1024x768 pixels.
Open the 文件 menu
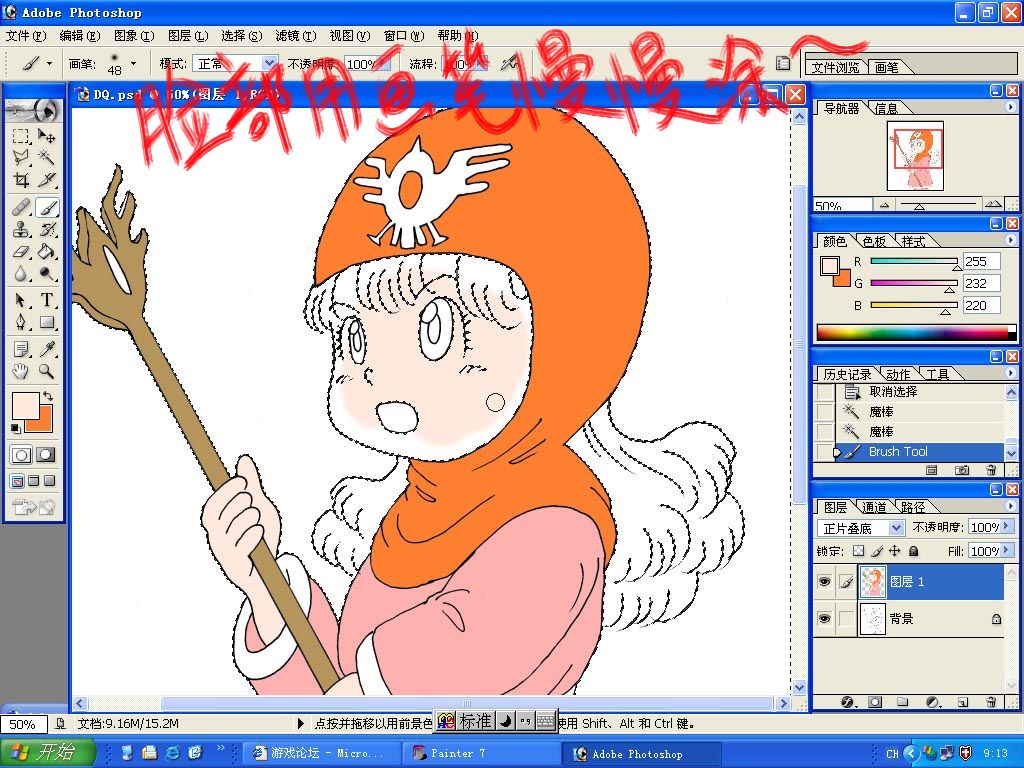(x=26, y=35)
